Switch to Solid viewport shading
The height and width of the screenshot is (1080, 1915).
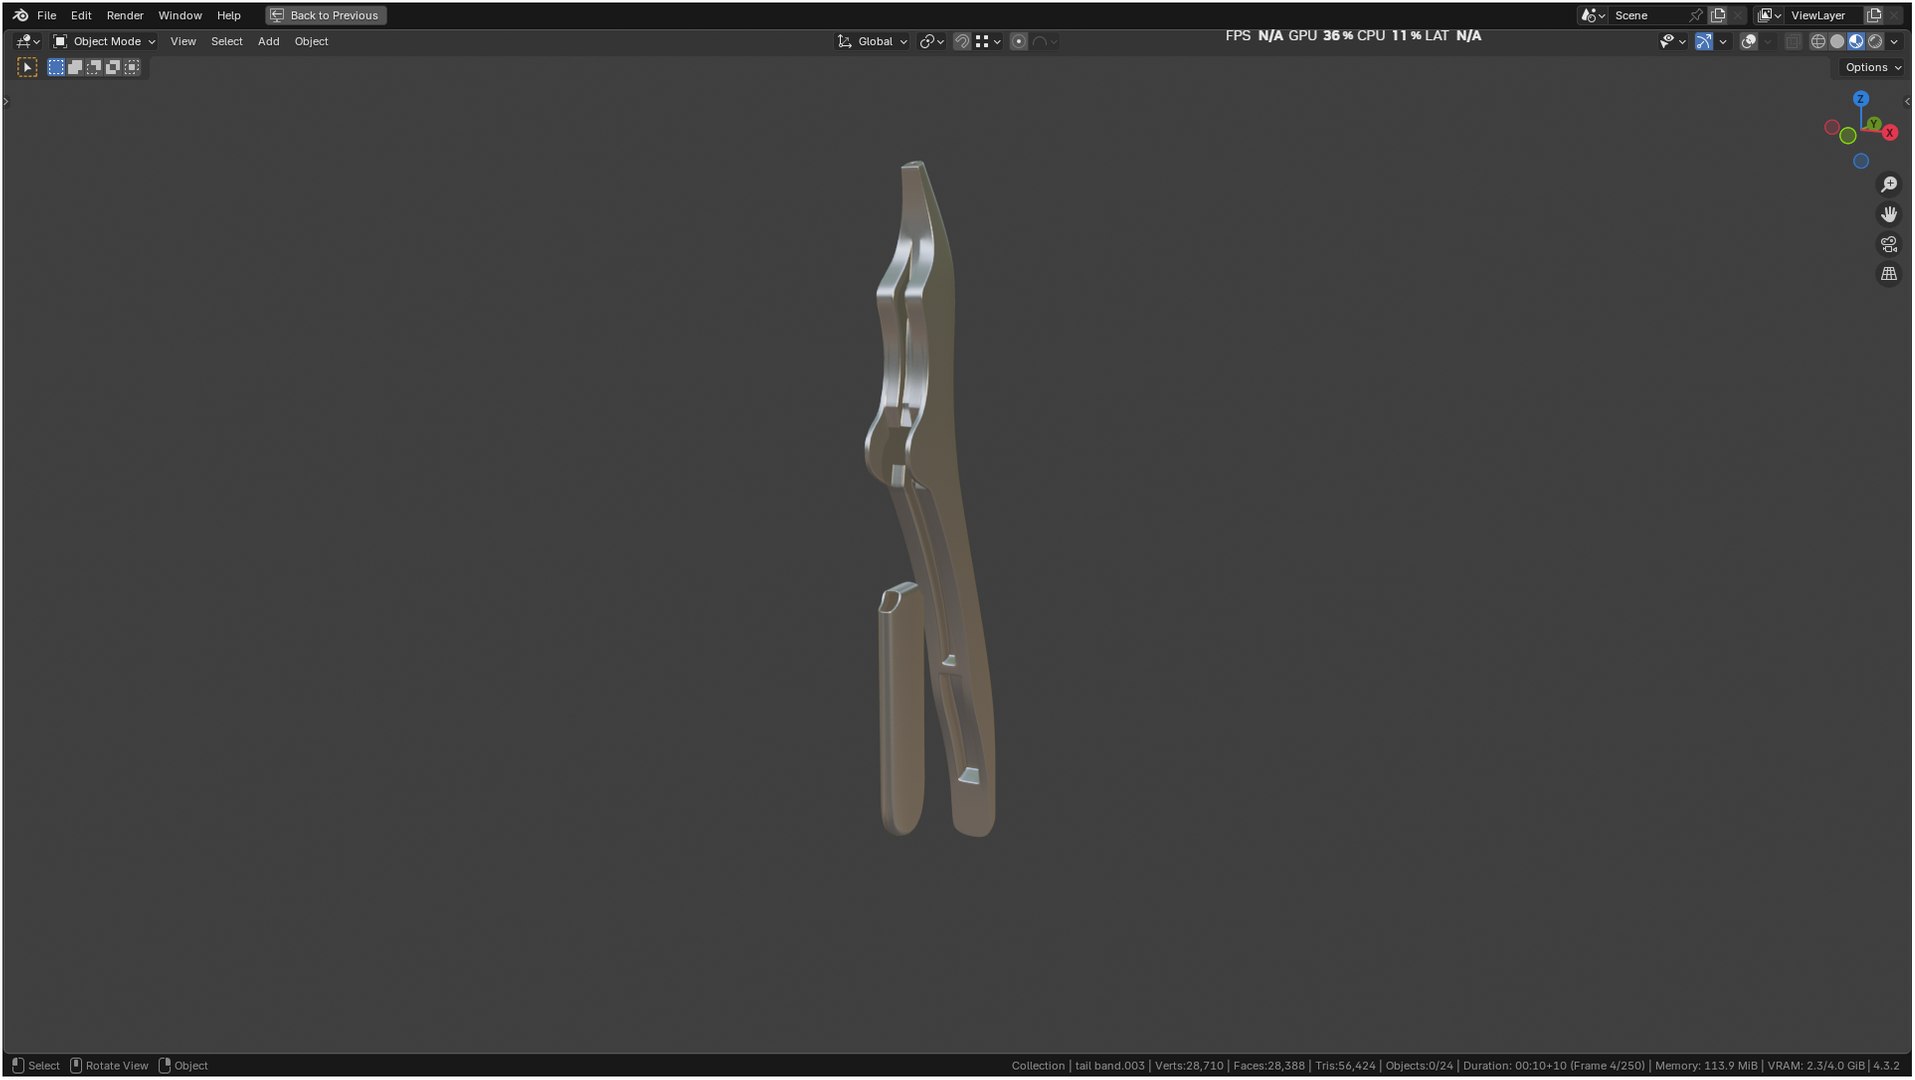point(1838,41)
